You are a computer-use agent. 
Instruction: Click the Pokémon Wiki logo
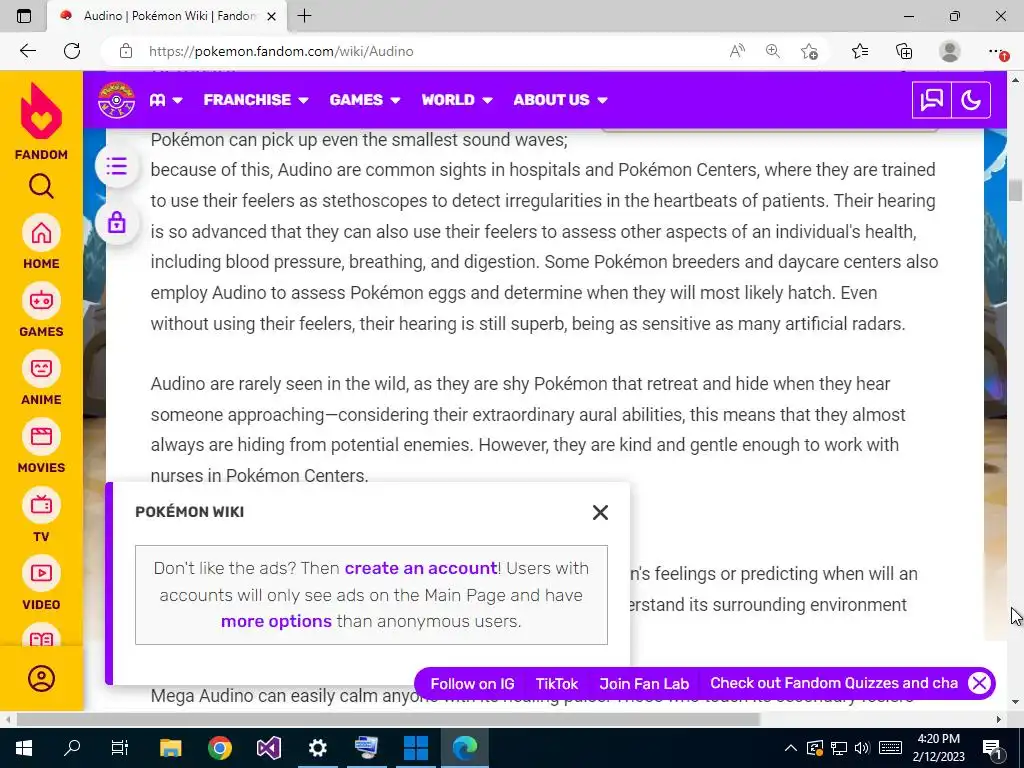coord(116,100)
